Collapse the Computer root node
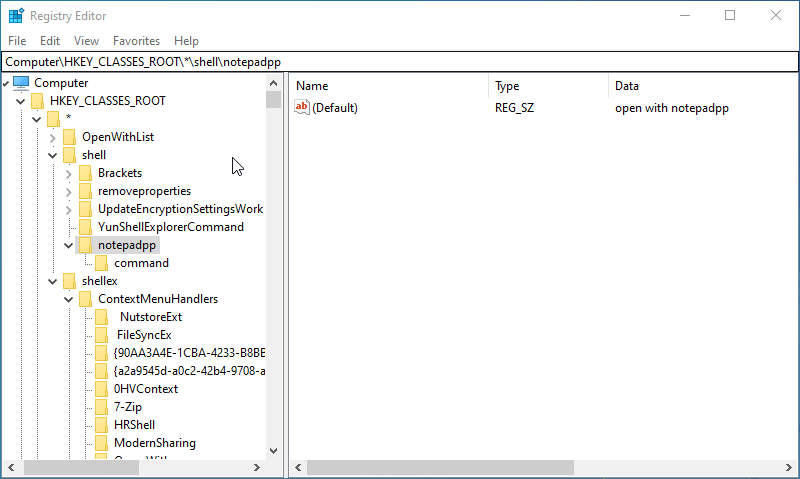Image resolution: width=800 pixels, height=479 pixels. [x=6, y=83]
